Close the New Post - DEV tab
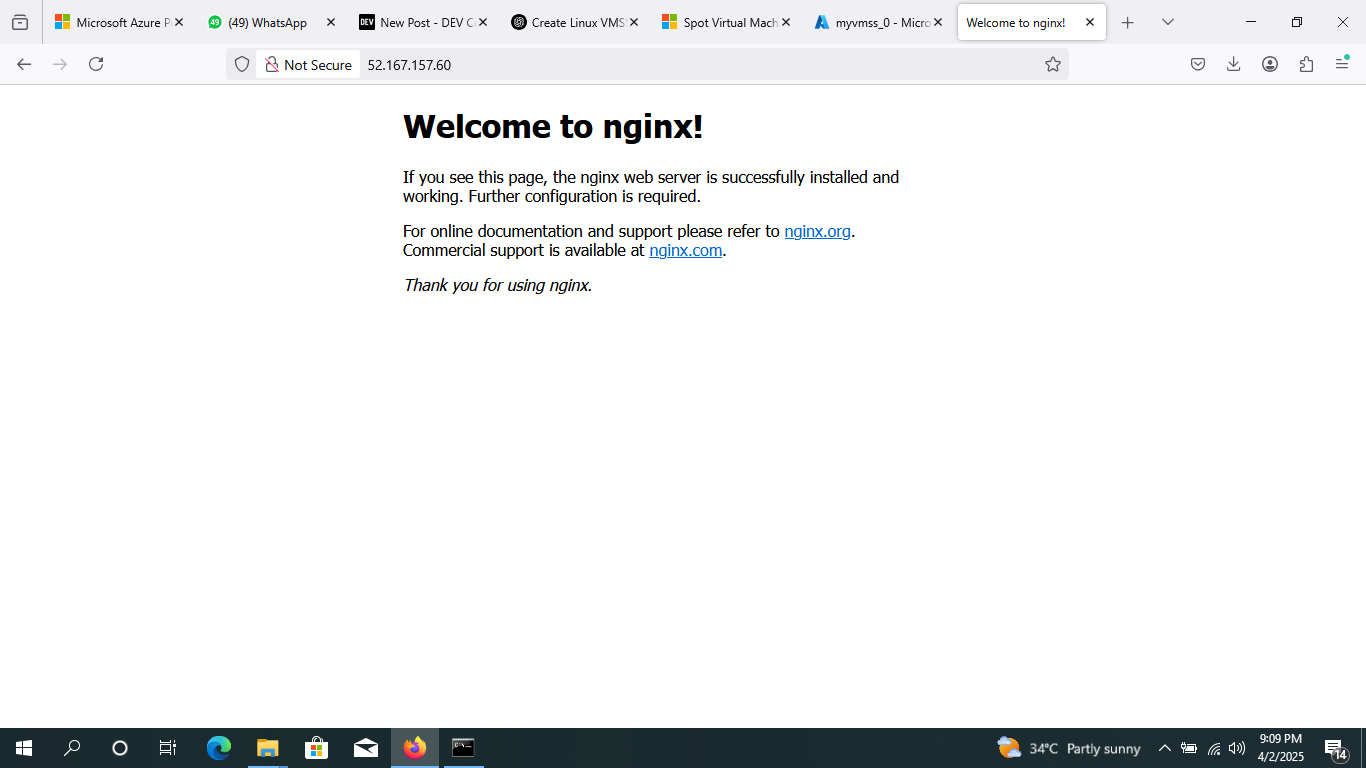This screenshot has width=1366, height=768. pyautogui.click(x=483, y=22)
